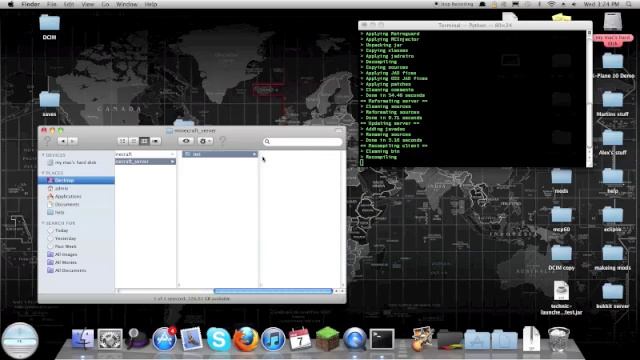Open the Go menu
Screen dimensions: 640x360
coord(105,4)
